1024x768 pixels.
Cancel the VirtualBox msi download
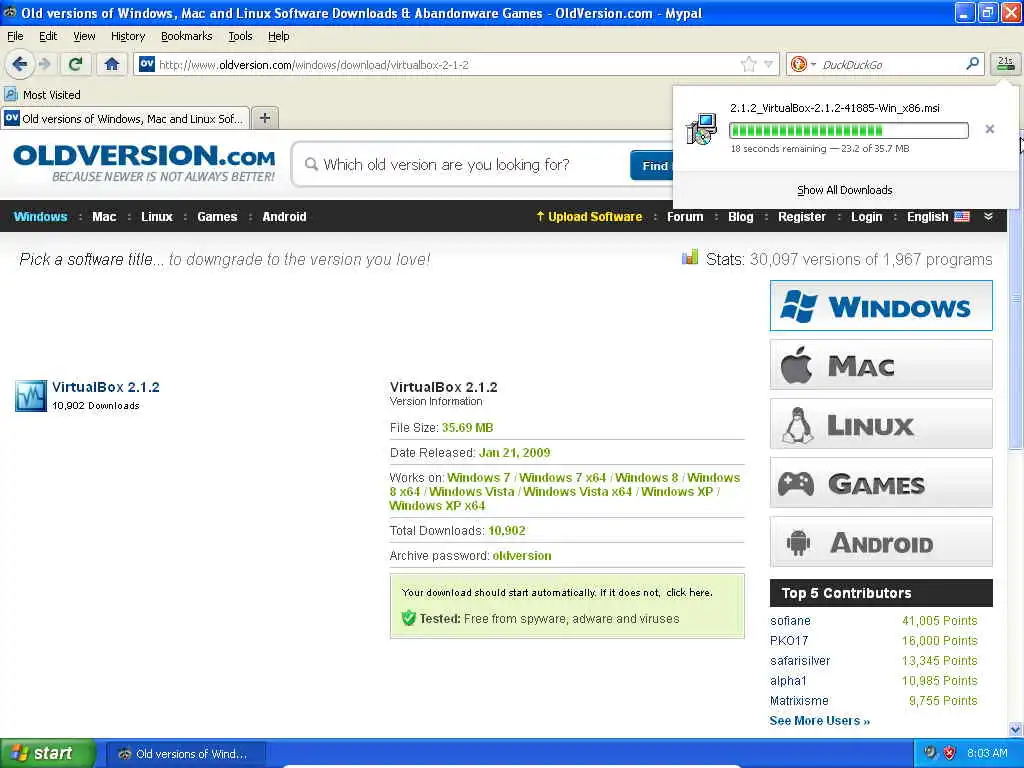coord(989,129)
